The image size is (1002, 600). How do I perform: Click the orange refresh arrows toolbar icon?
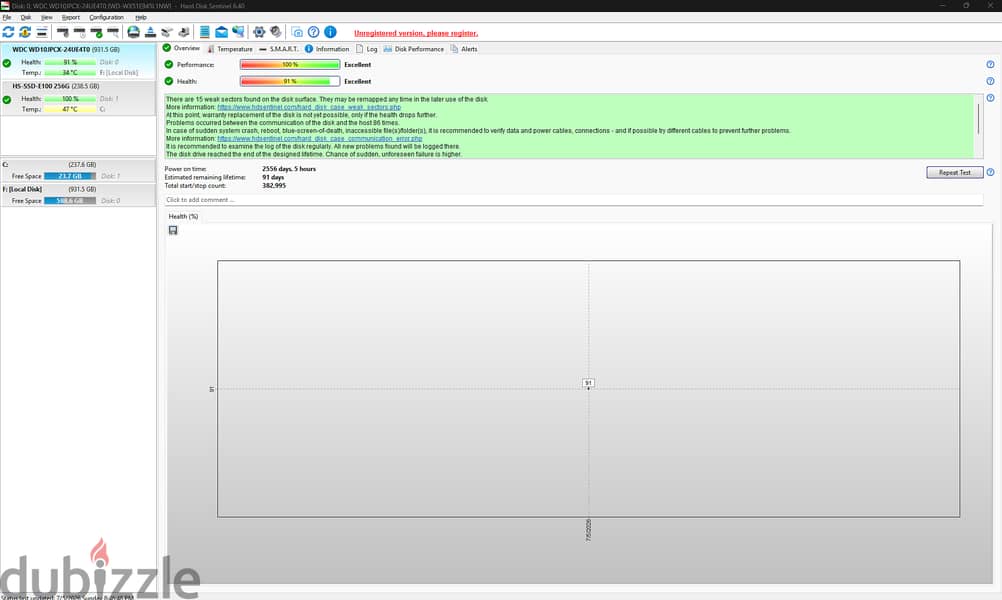click(25, 32)
